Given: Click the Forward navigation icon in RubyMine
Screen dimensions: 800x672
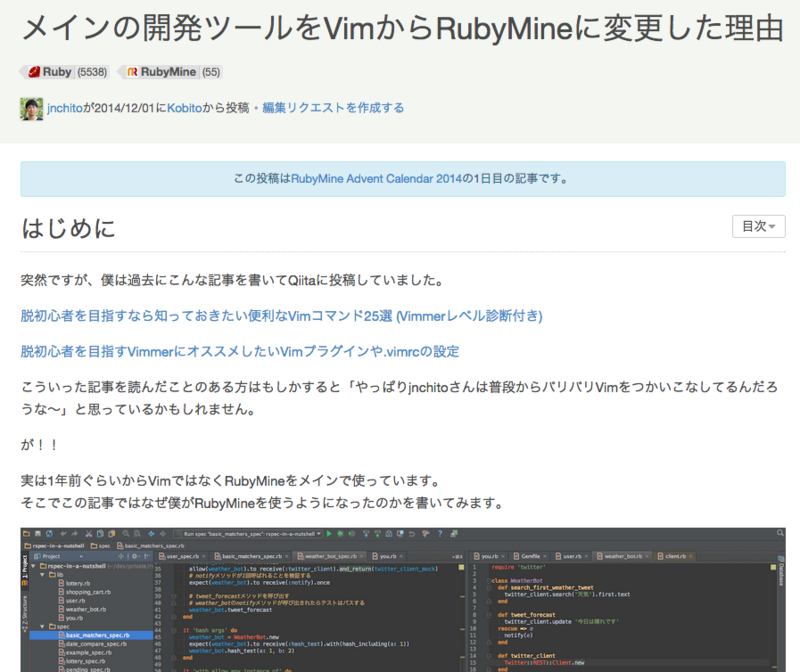Looking at the screenshot, I should (x=163, y=534).
